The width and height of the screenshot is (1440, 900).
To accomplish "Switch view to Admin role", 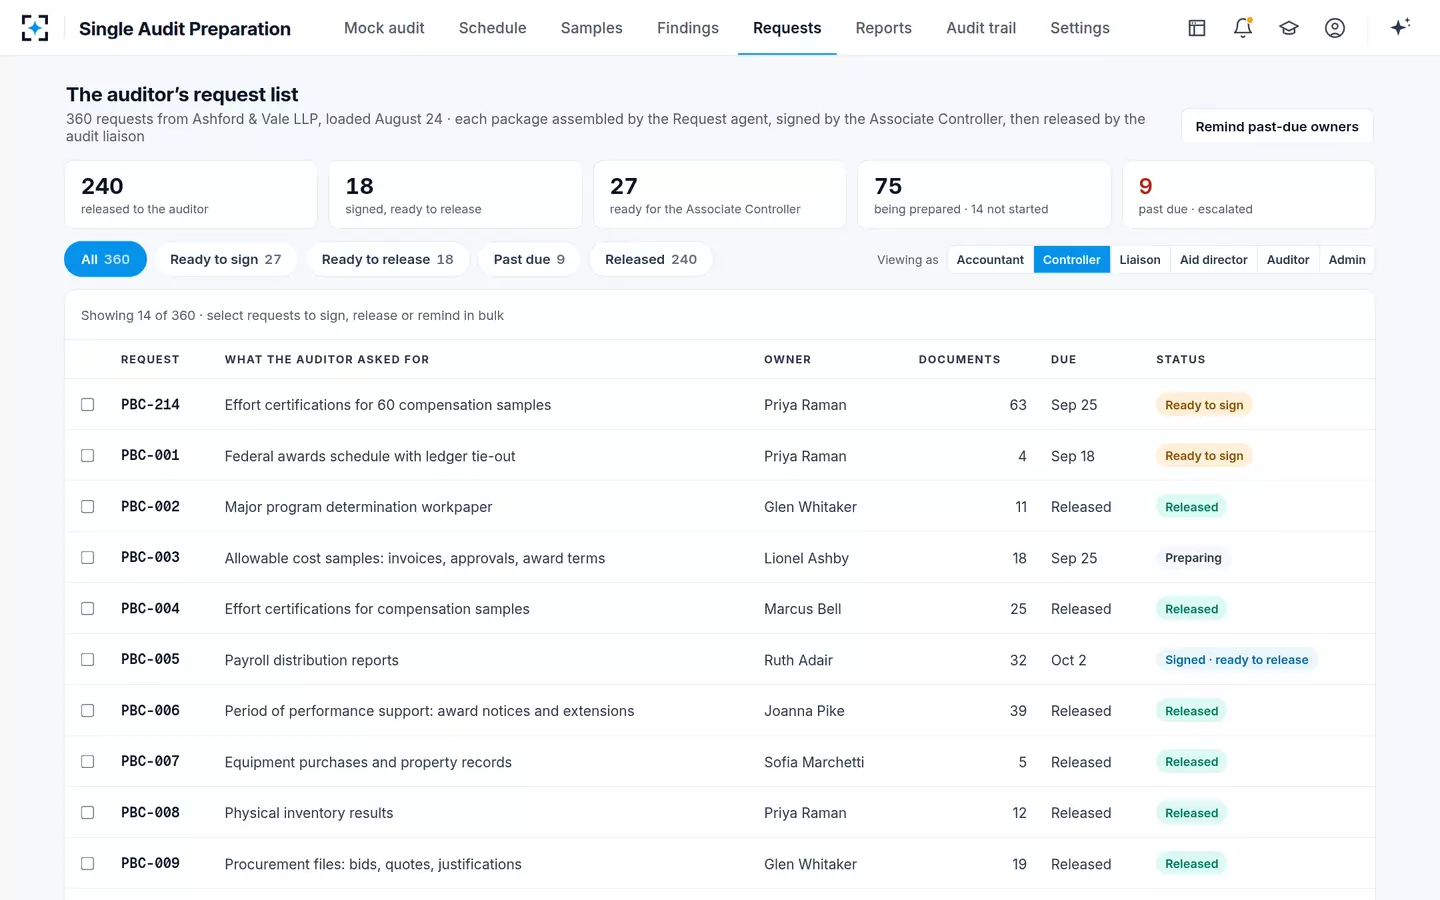I will click(1347, 260).
